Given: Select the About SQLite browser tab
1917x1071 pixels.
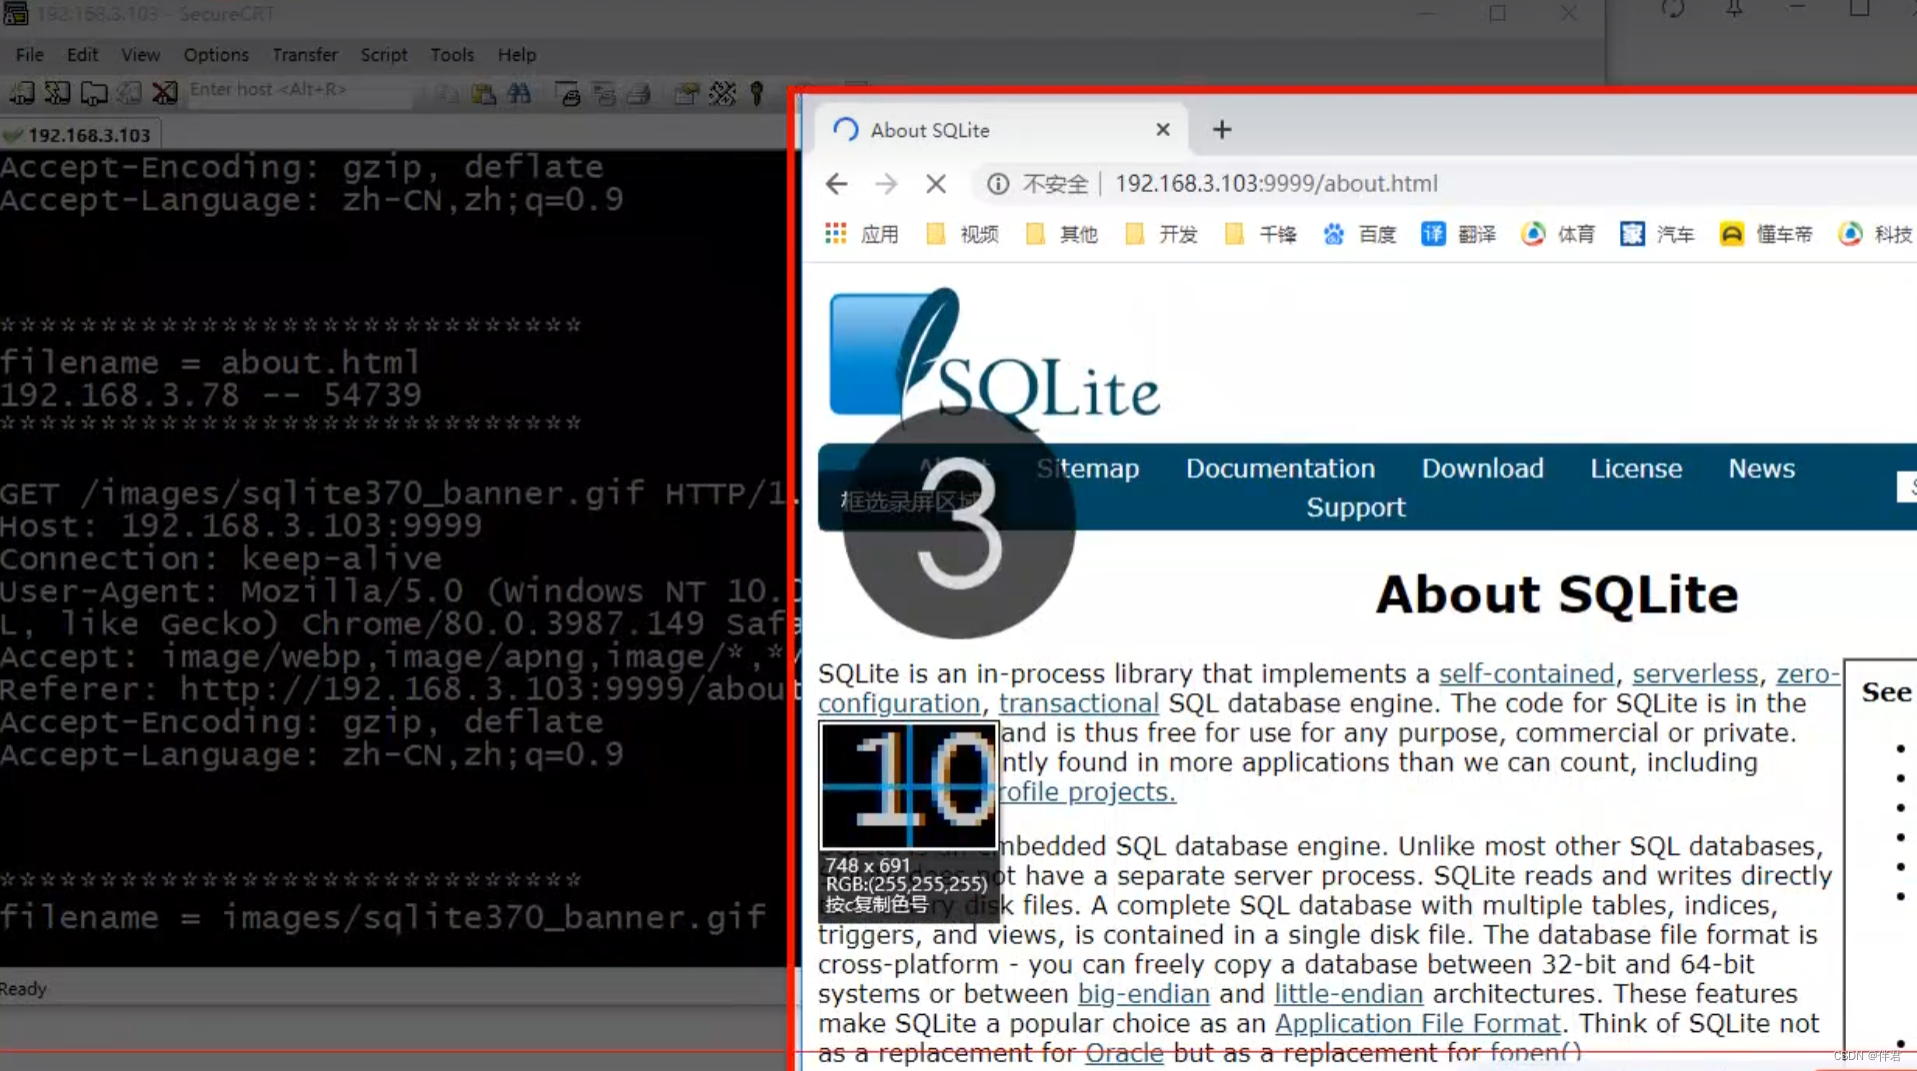Looking at the screenshot, I should pos(1000,130).
